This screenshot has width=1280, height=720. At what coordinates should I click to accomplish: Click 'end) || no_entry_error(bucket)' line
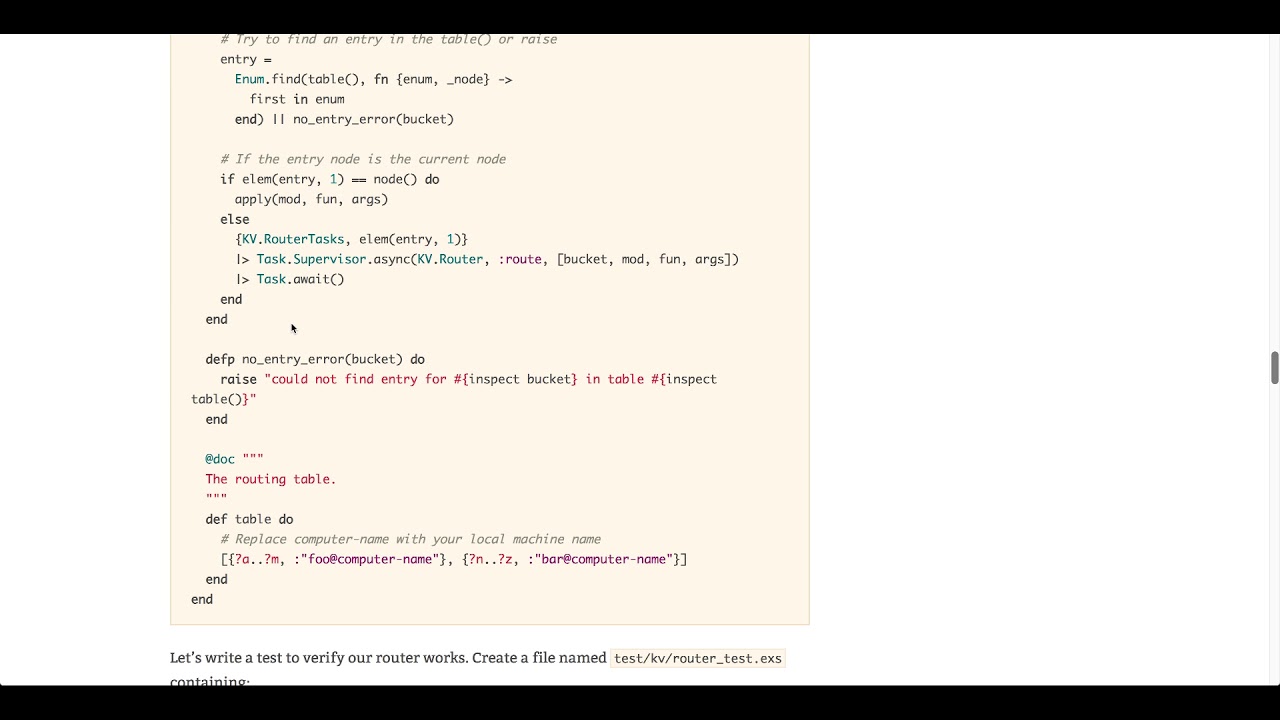(x=344, y=119)
